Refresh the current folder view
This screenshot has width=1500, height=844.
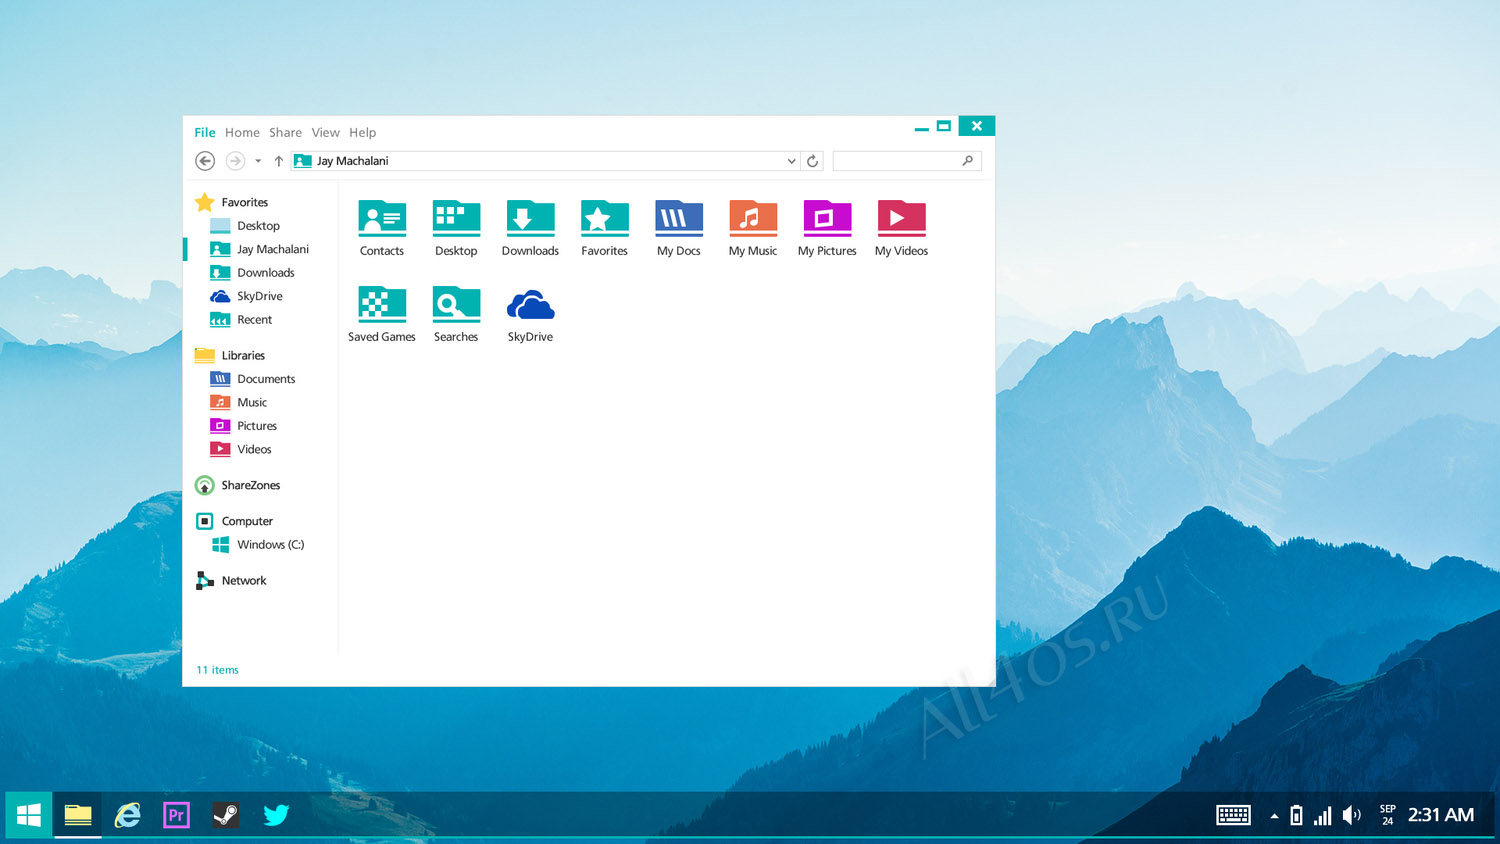coord(813,161)
